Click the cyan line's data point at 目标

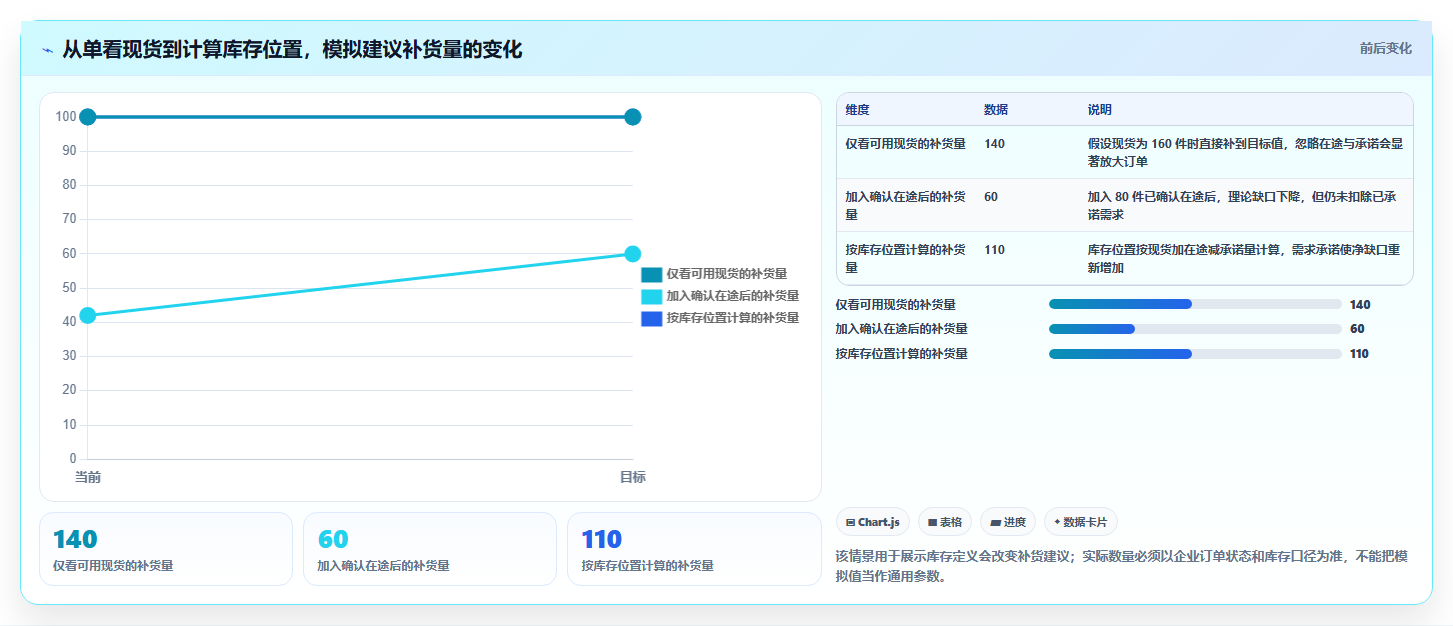pyautogui.click(x=632, y=254)
